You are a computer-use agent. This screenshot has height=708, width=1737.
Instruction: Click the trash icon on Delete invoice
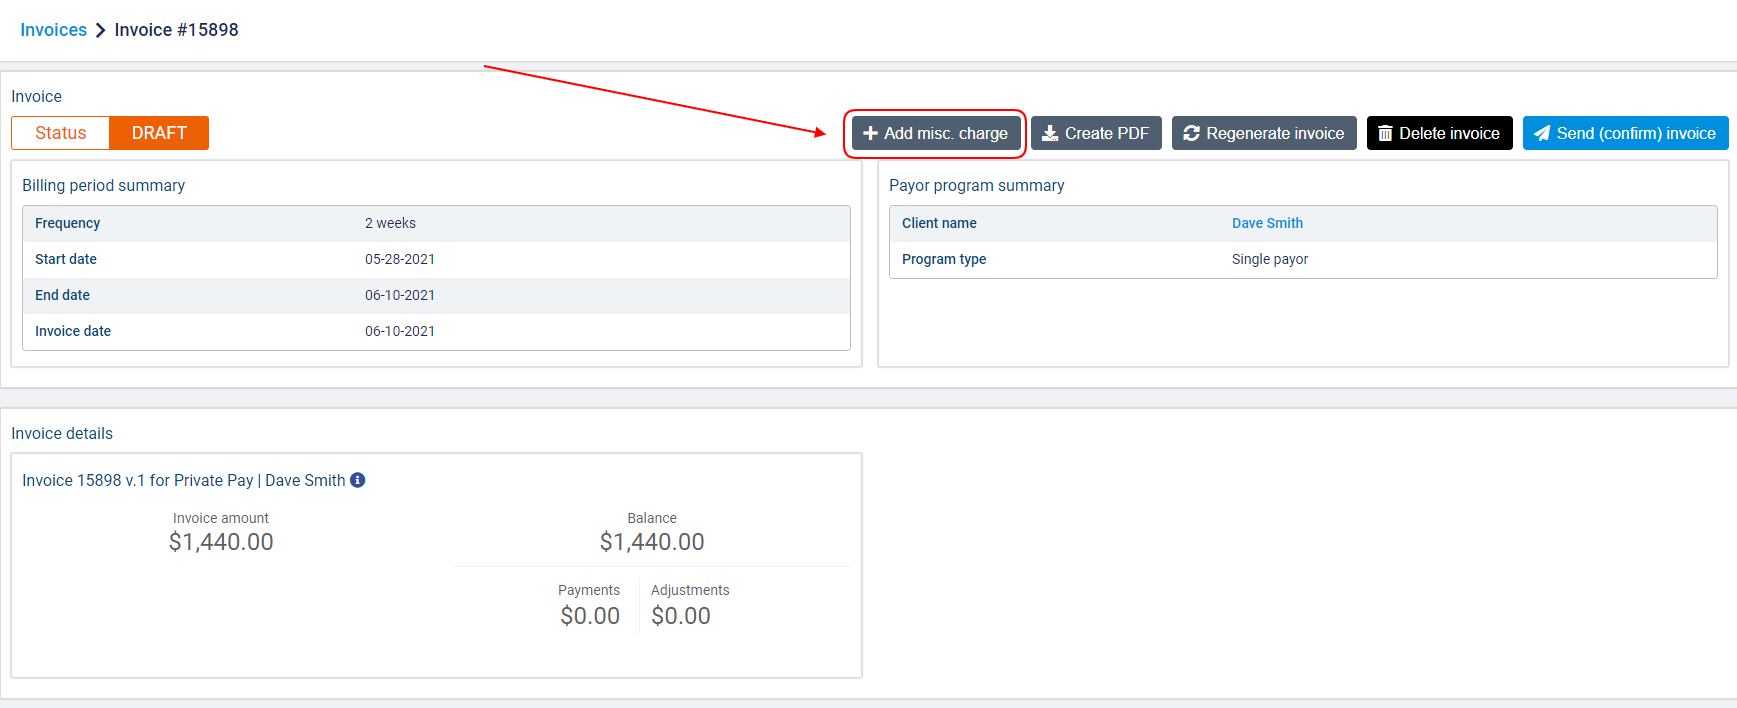[1385, 133]
